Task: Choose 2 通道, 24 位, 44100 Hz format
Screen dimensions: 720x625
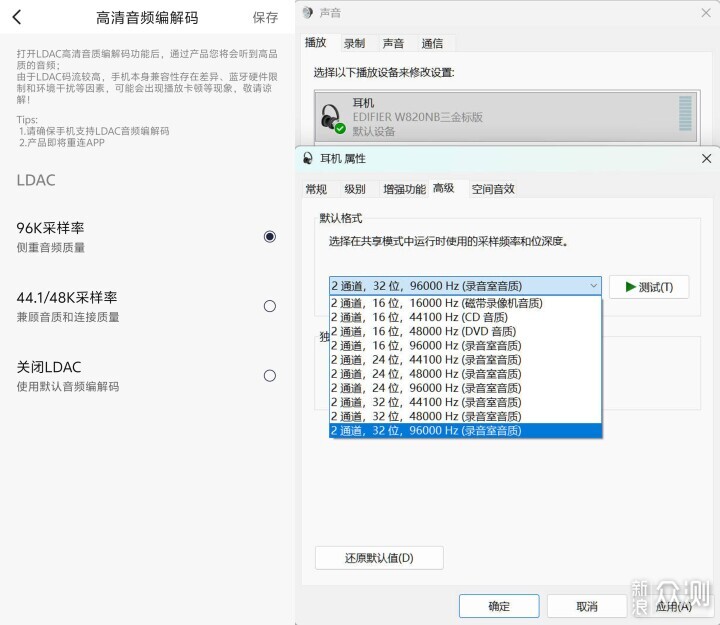Action: pyautogui.click(x=465, y=360)
